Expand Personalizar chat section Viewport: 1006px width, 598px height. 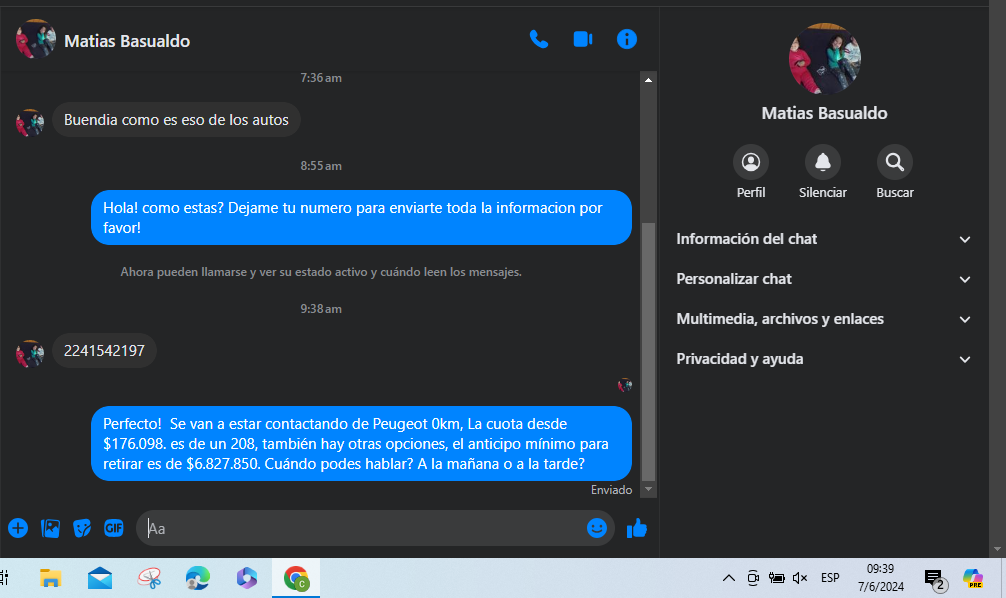823,279
